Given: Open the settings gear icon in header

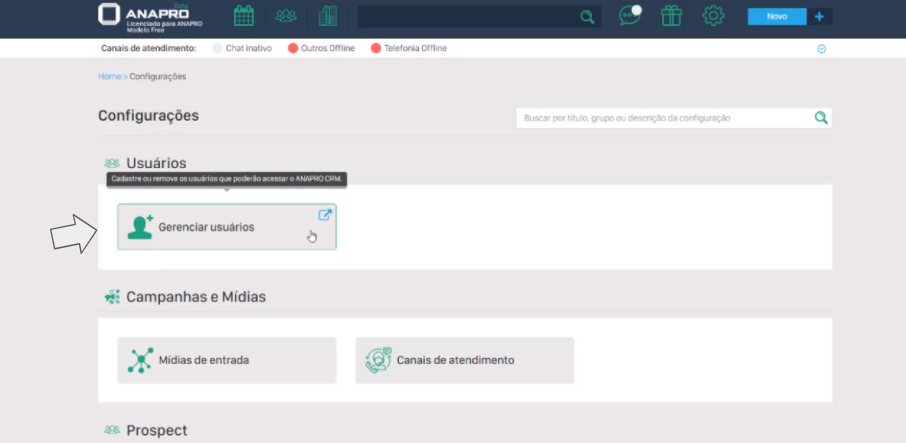Looking at the screenshot, I should [713, 16].
